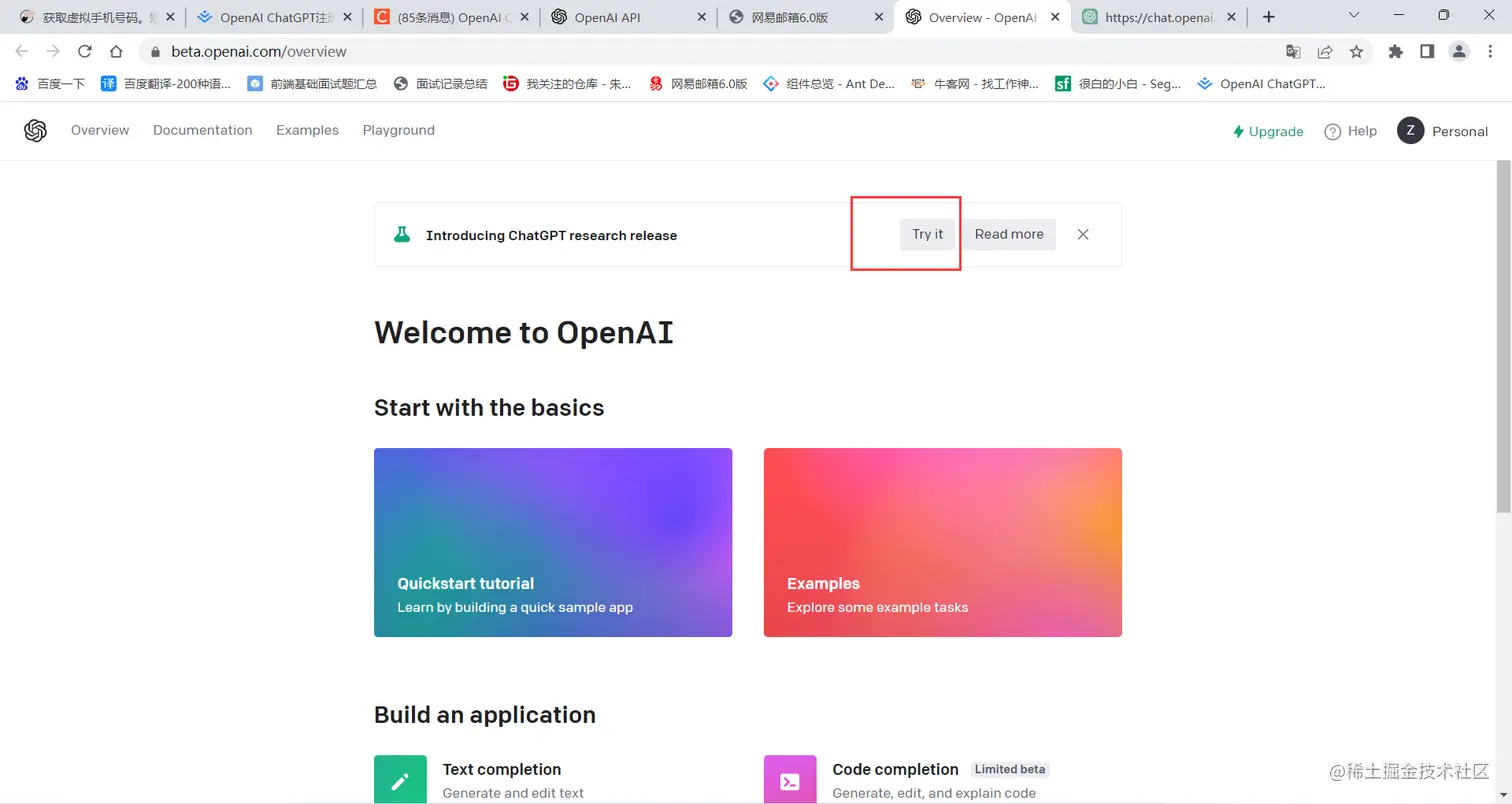Open the Chrome three-dot menu

pyautogui.click(x=1492, y=51)
